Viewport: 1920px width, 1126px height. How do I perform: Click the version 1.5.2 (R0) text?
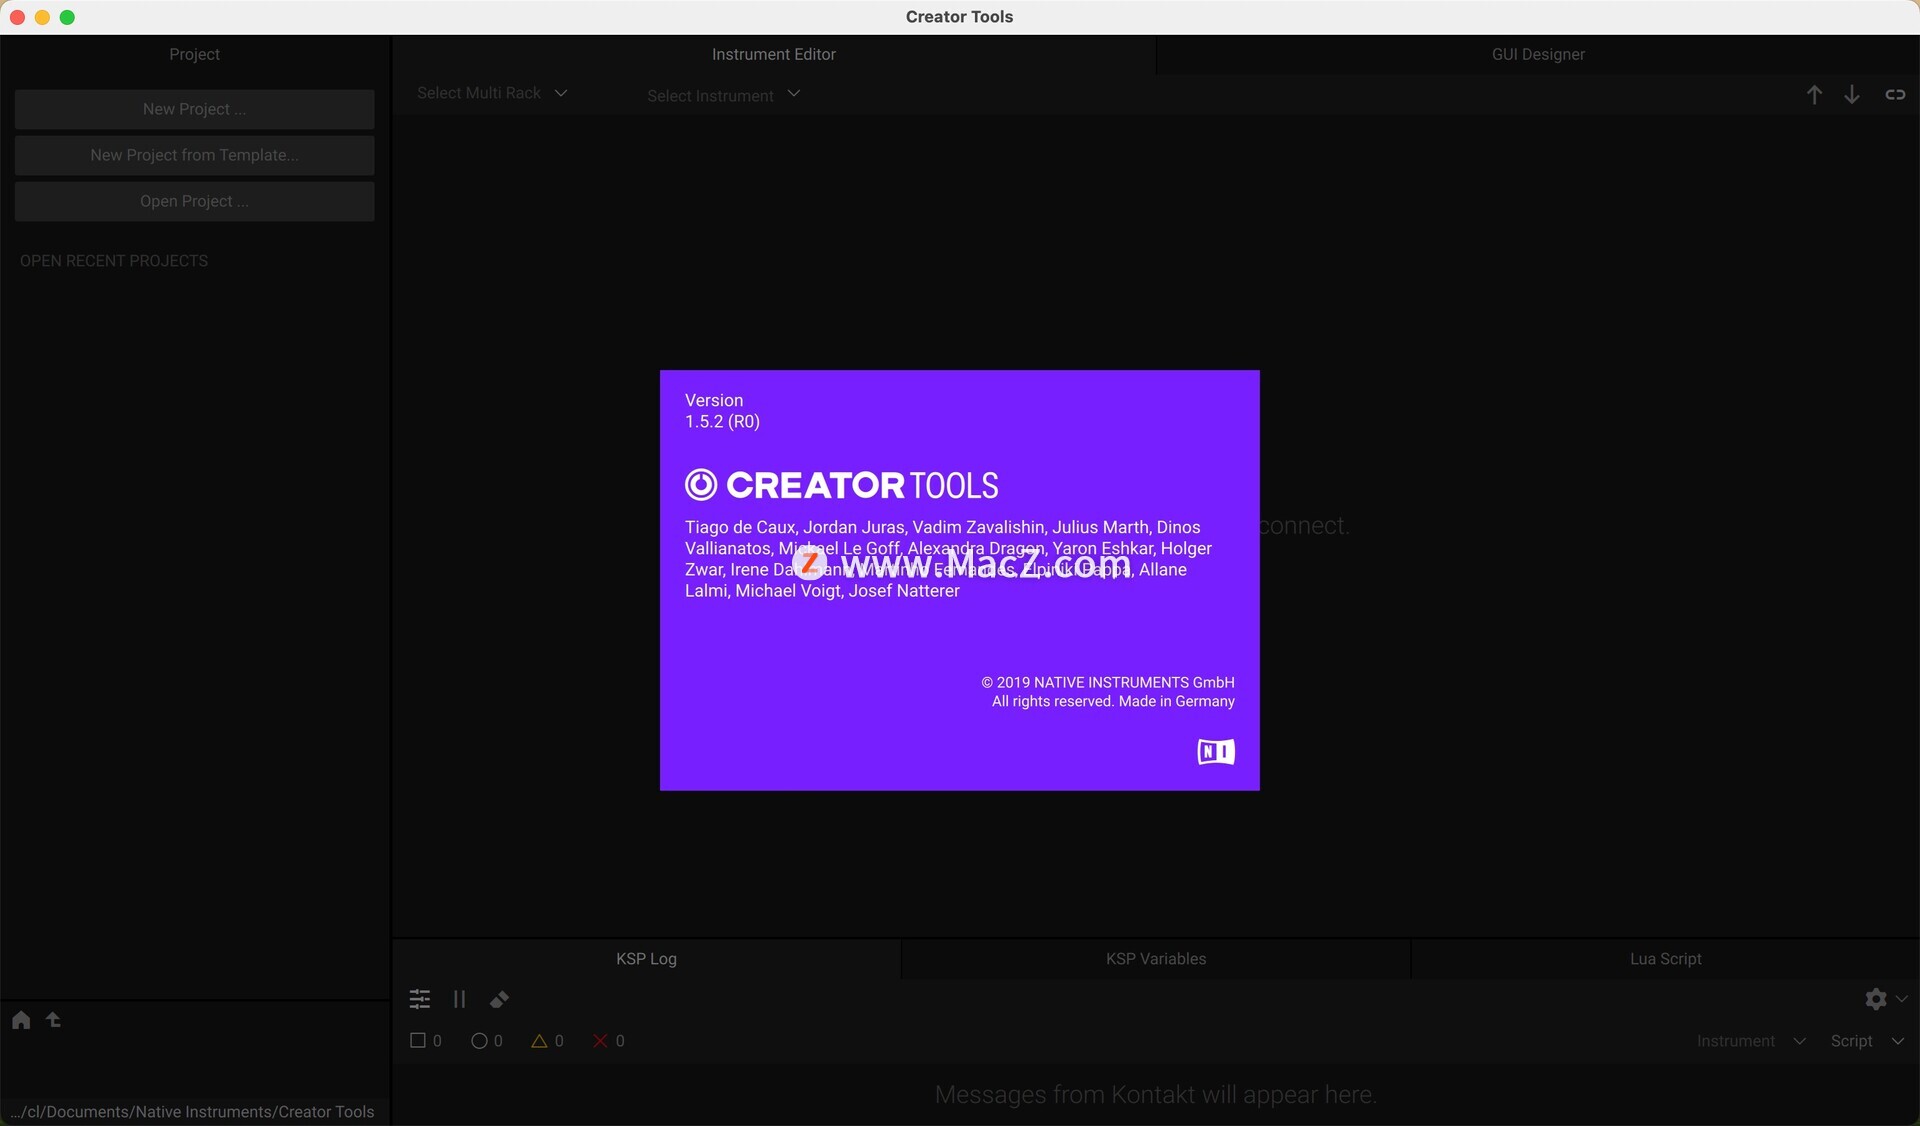(x=722, y=421)
